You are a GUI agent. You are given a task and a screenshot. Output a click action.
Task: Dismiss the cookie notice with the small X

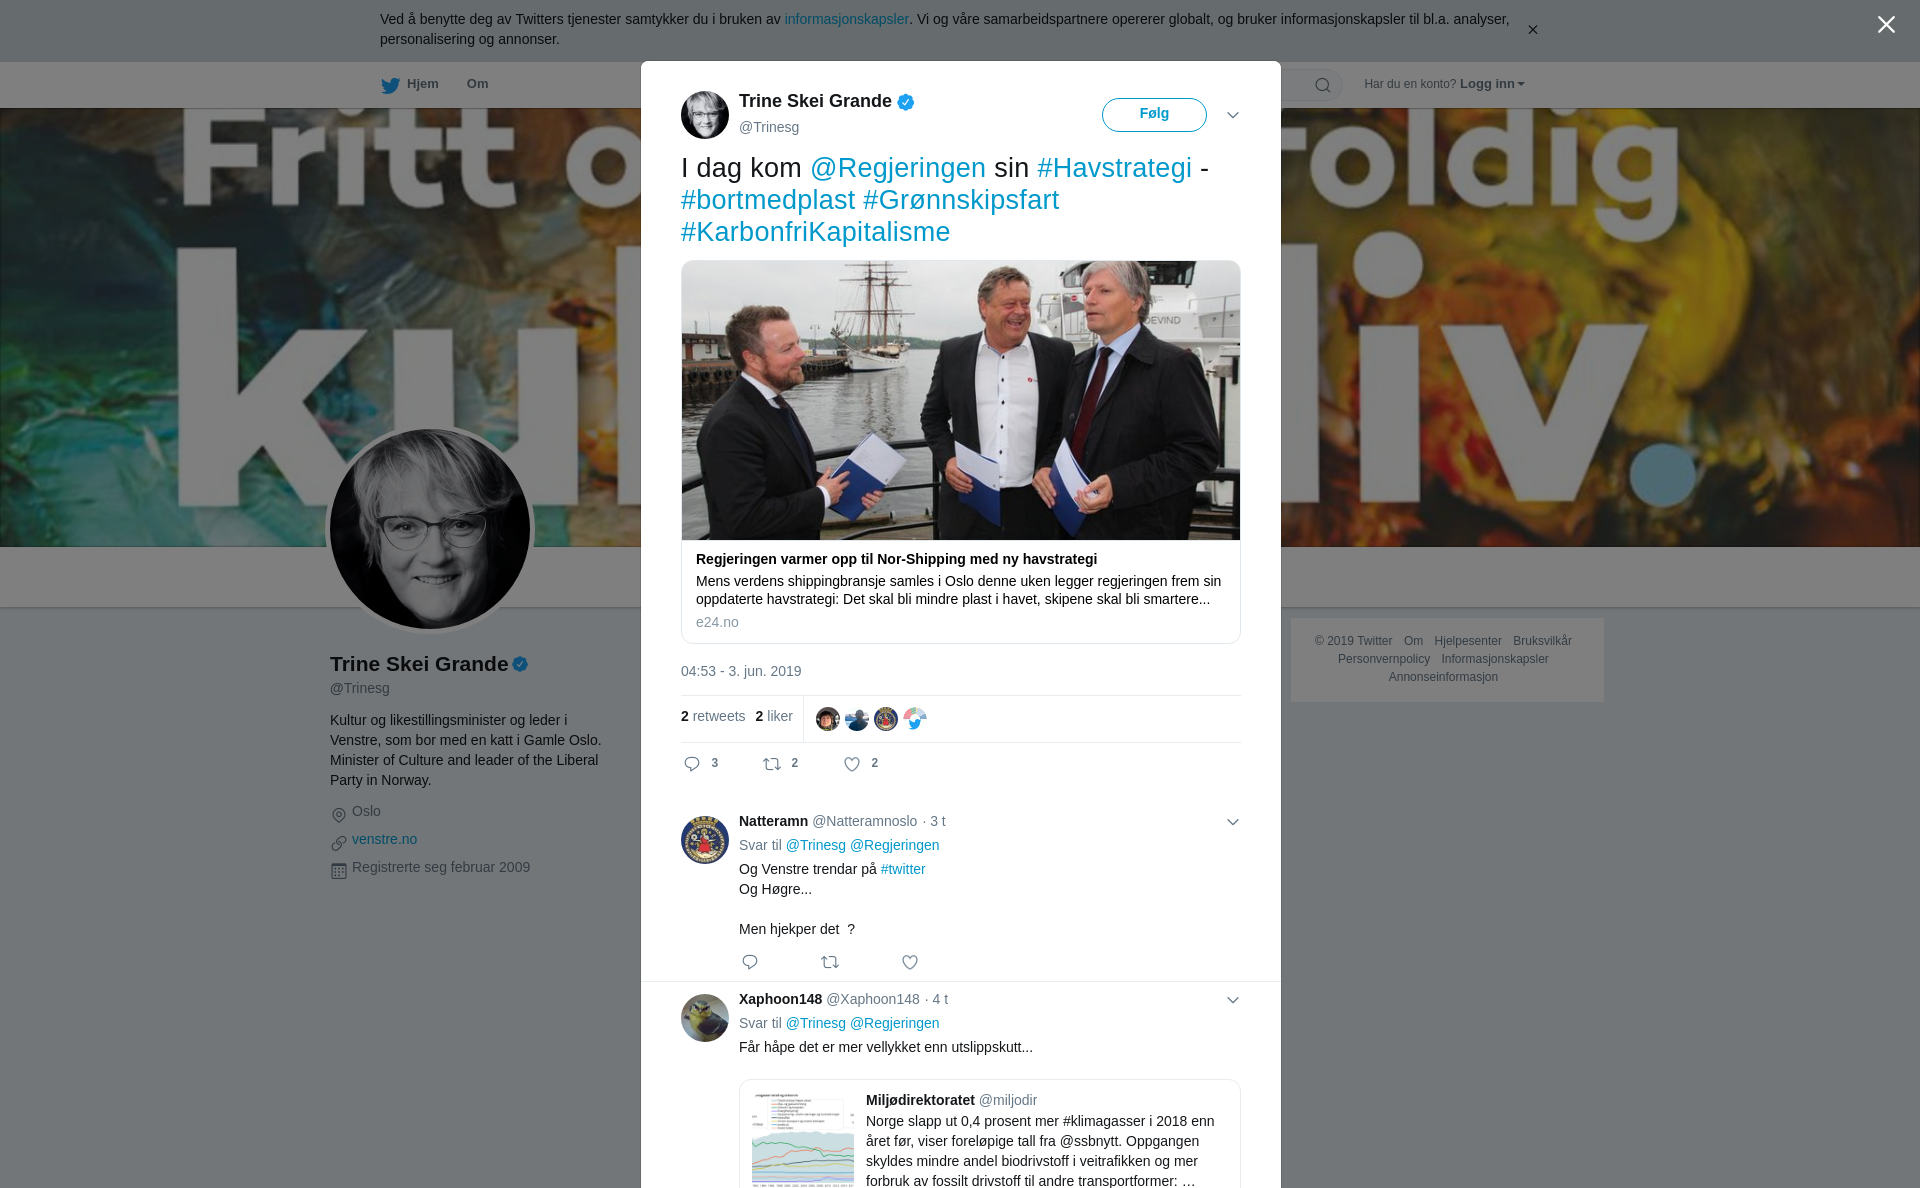pos(1532,30)
